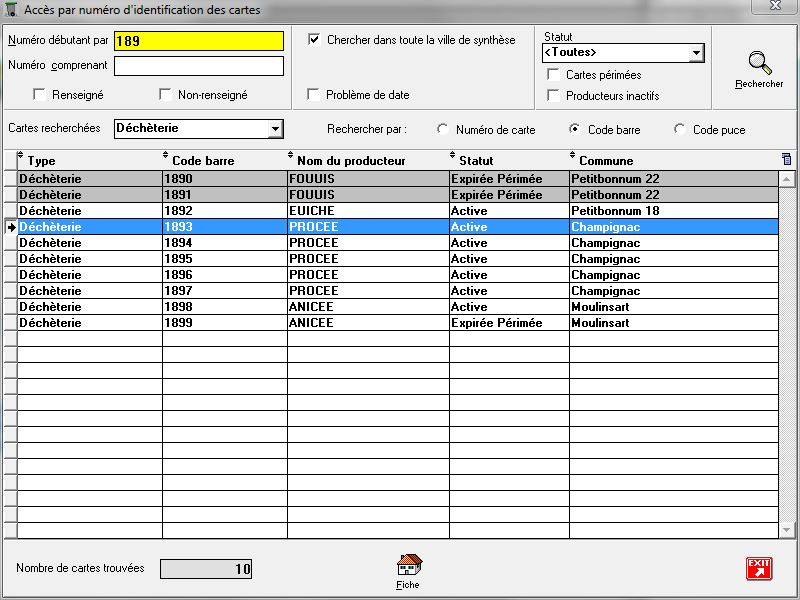
Task: Check the Producteurs inactifs checkbox
Action: pyautogui.click(x=553, y=96)
